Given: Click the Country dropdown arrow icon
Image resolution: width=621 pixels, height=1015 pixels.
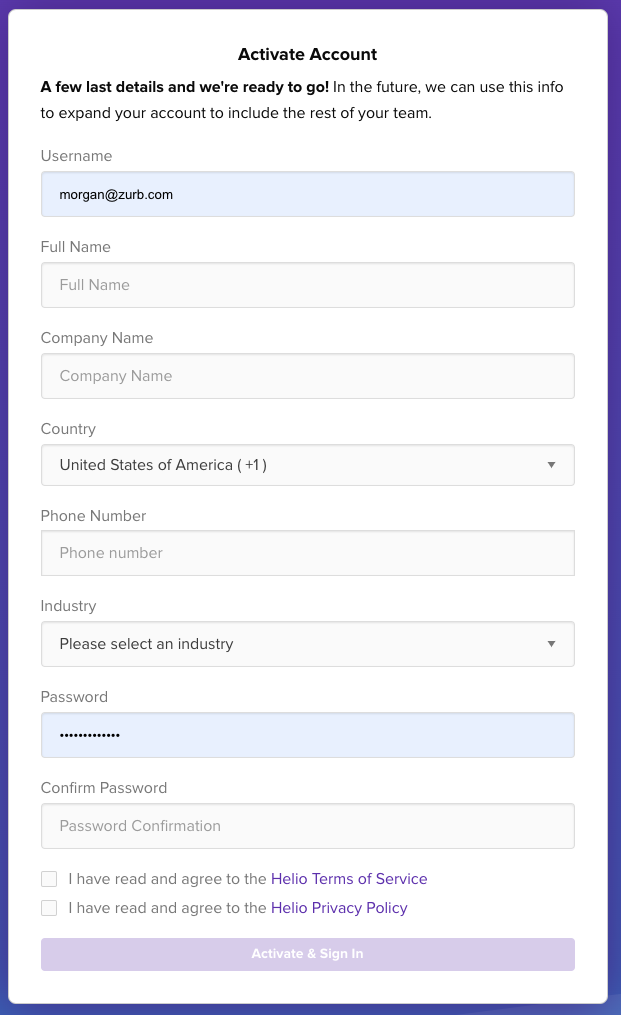Looking at the screenshot, I should (x=551, y=465).
